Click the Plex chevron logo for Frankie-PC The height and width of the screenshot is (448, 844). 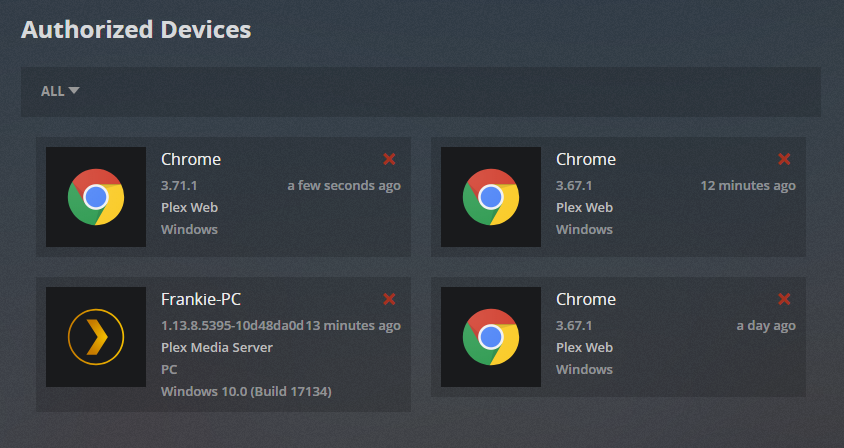pos(96,337)
